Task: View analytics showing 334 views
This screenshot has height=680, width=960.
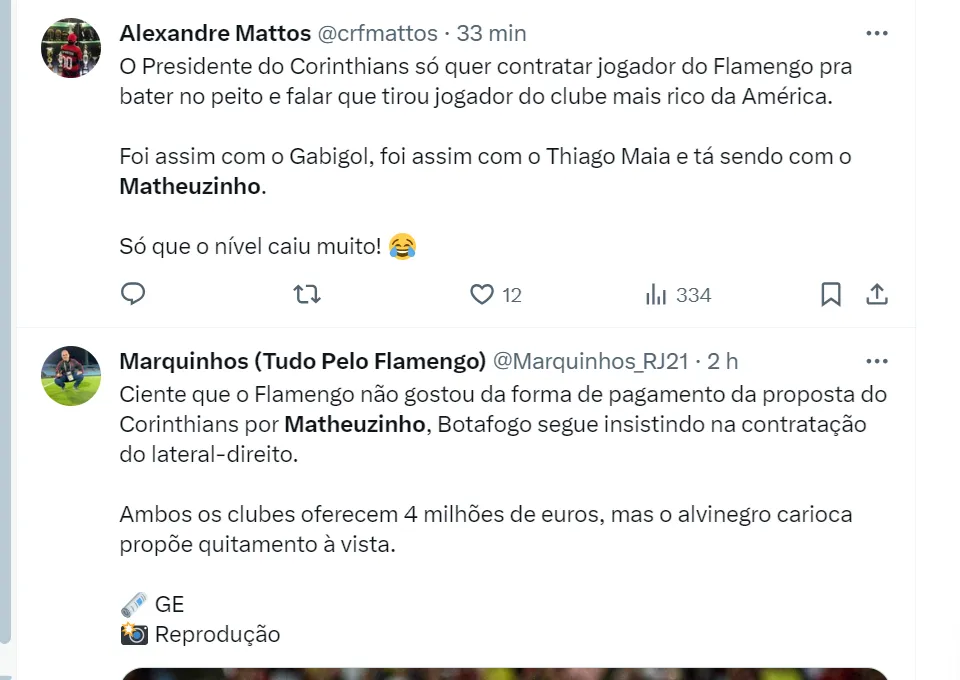Action: [x=677, y=294]
